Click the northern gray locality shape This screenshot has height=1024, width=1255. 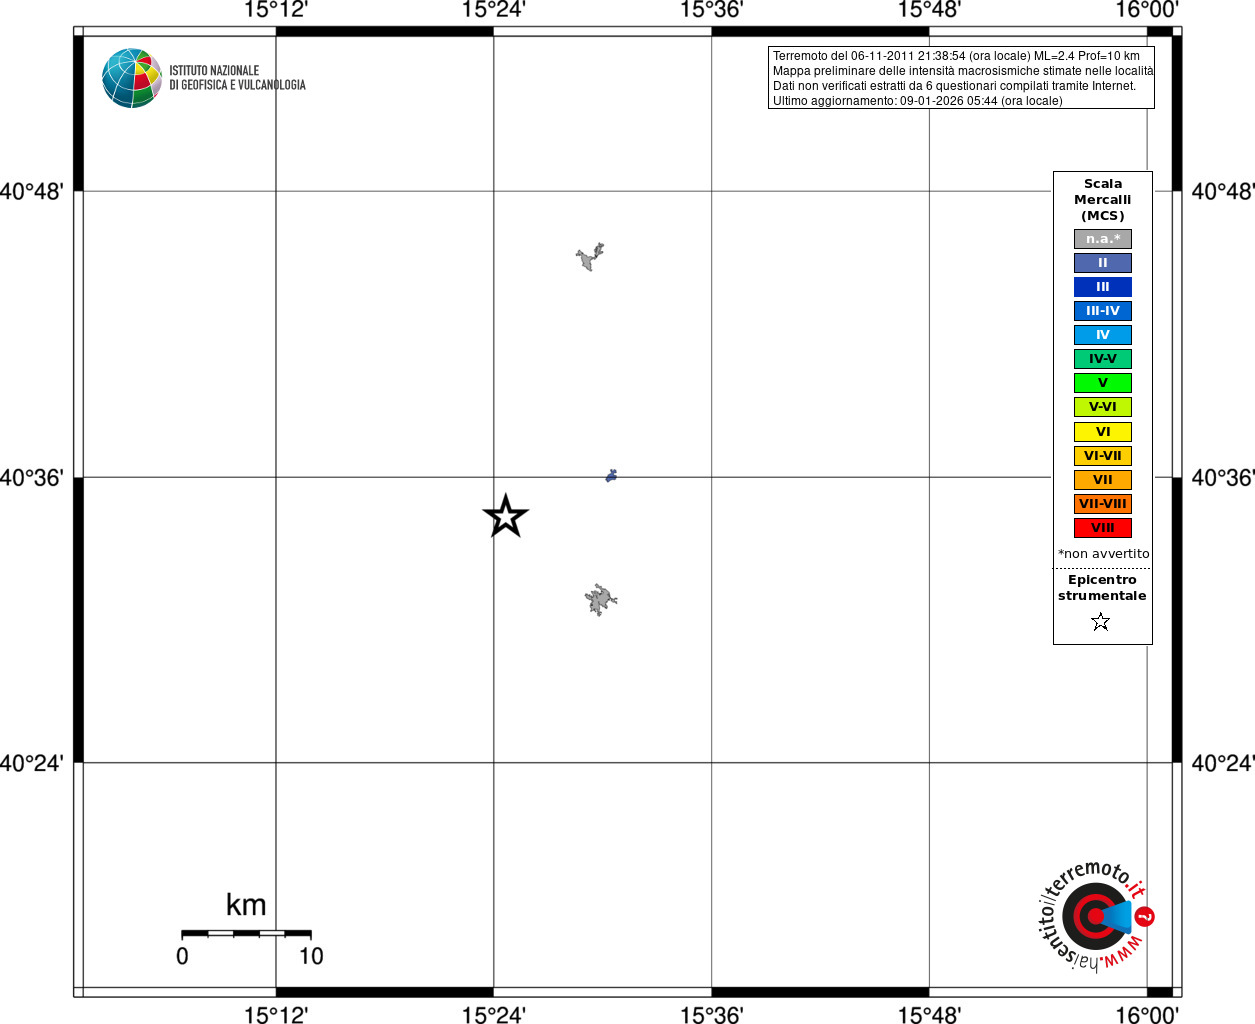click(590, 257)
